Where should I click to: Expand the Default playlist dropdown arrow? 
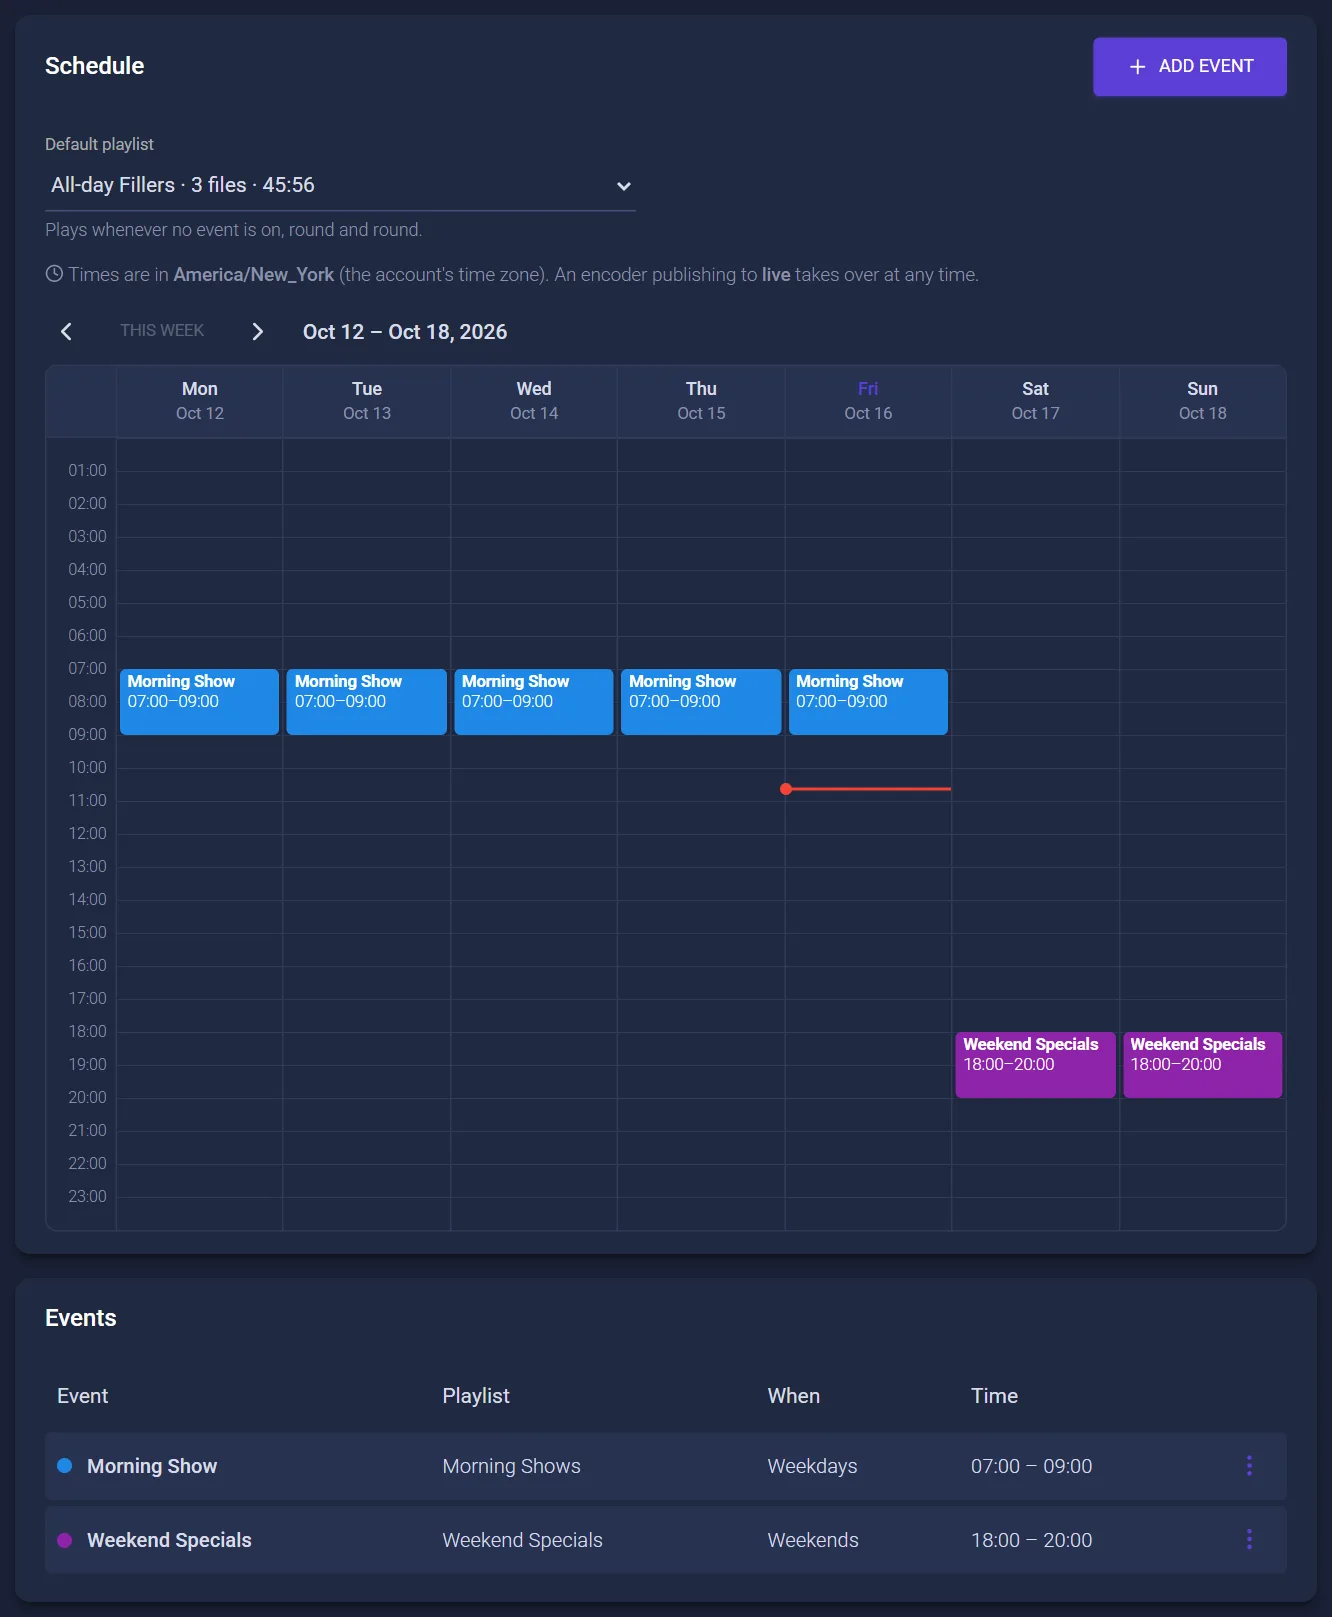623,186
